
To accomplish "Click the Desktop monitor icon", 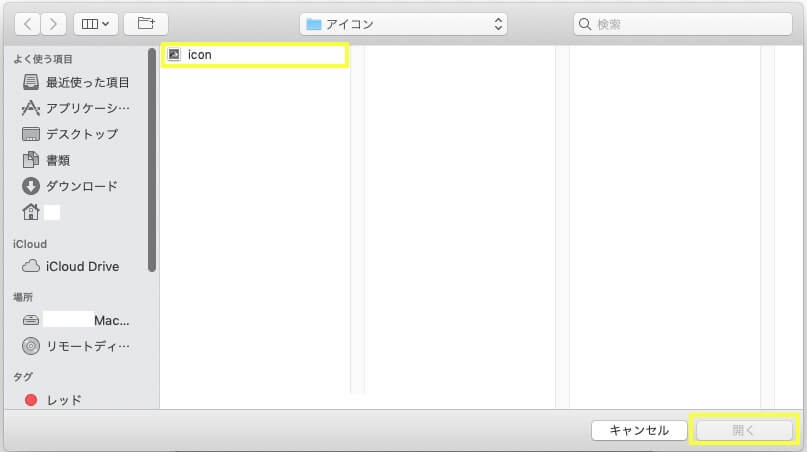I will 30,134.
